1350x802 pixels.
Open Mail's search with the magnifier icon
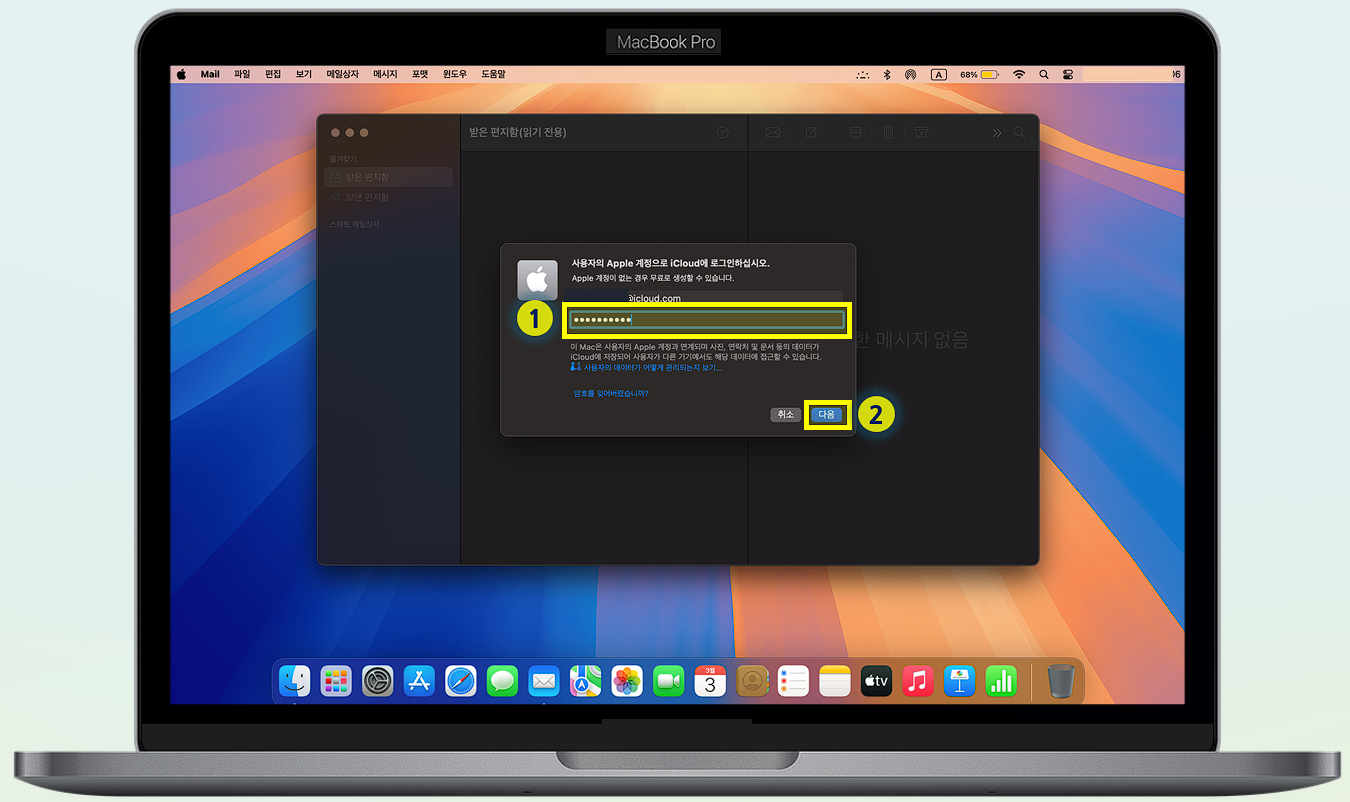pos(1019,132)
